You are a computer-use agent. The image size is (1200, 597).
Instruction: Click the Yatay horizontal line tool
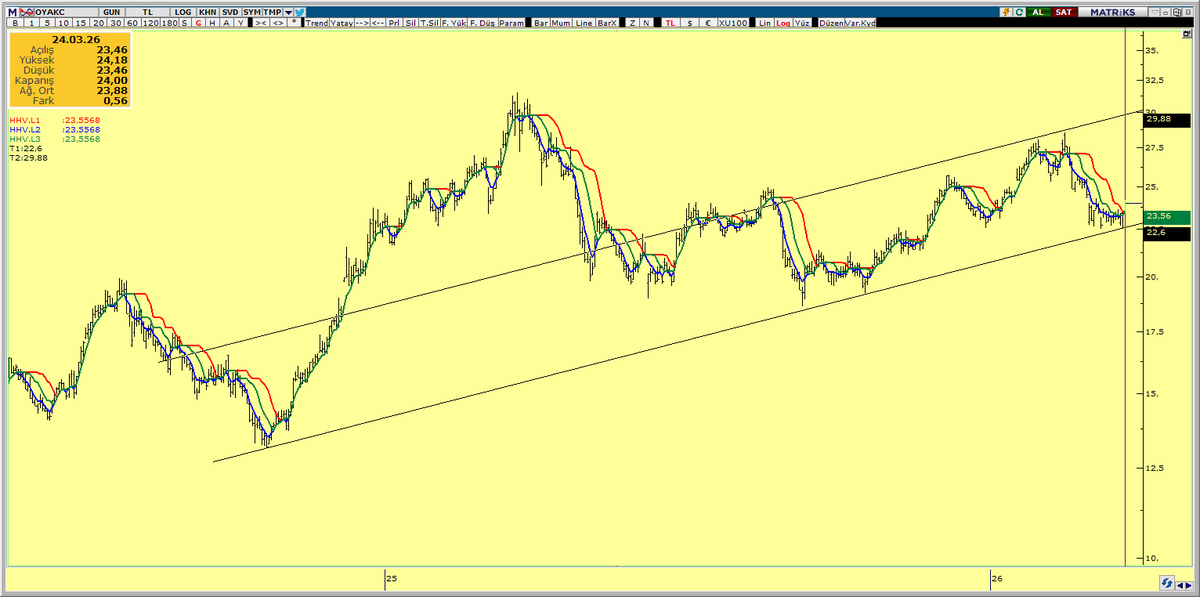point(342,23)
